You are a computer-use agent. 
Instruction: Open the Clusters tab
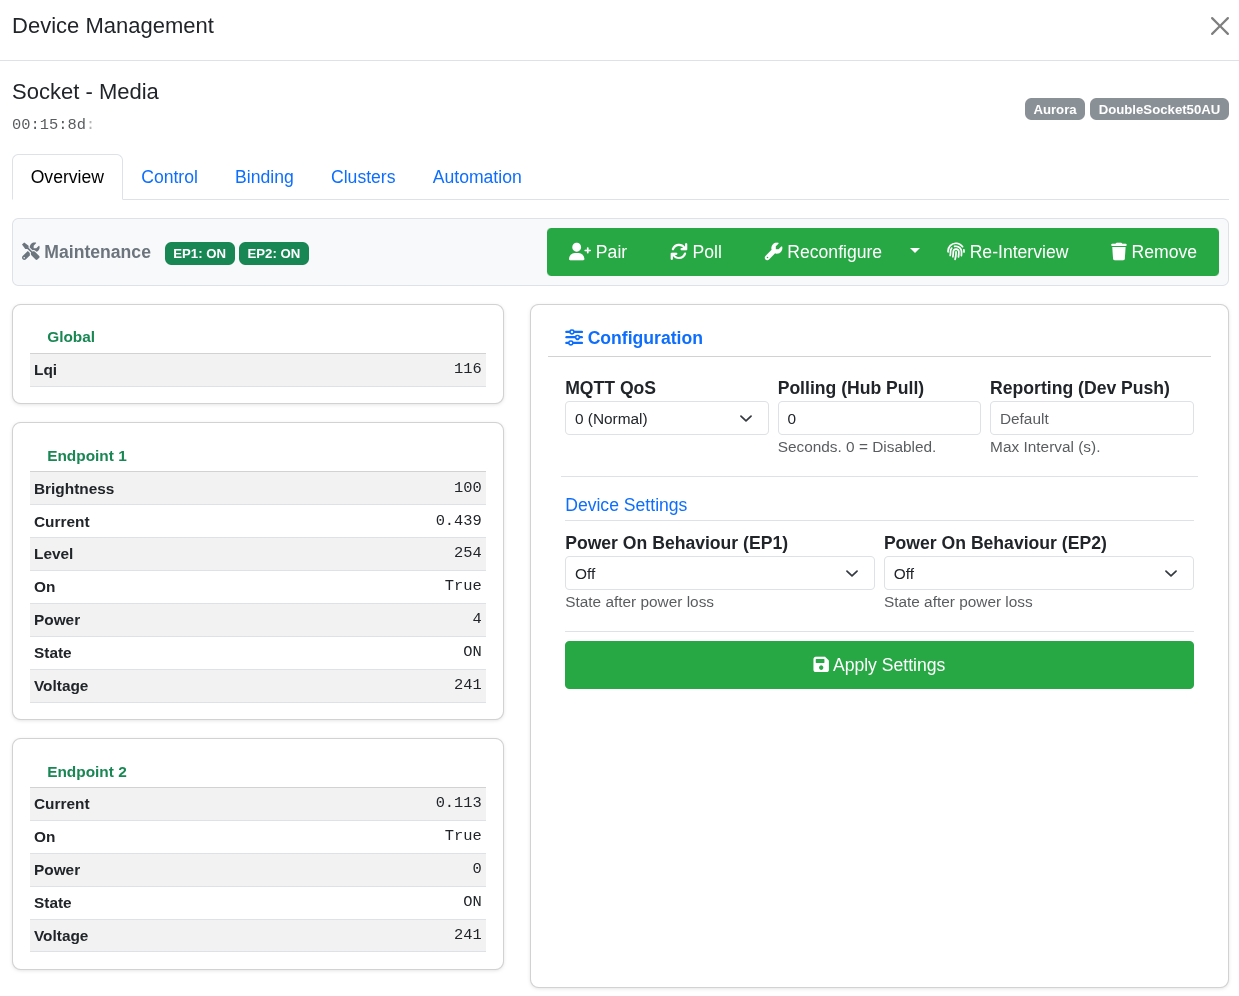(x=363, y=177)
